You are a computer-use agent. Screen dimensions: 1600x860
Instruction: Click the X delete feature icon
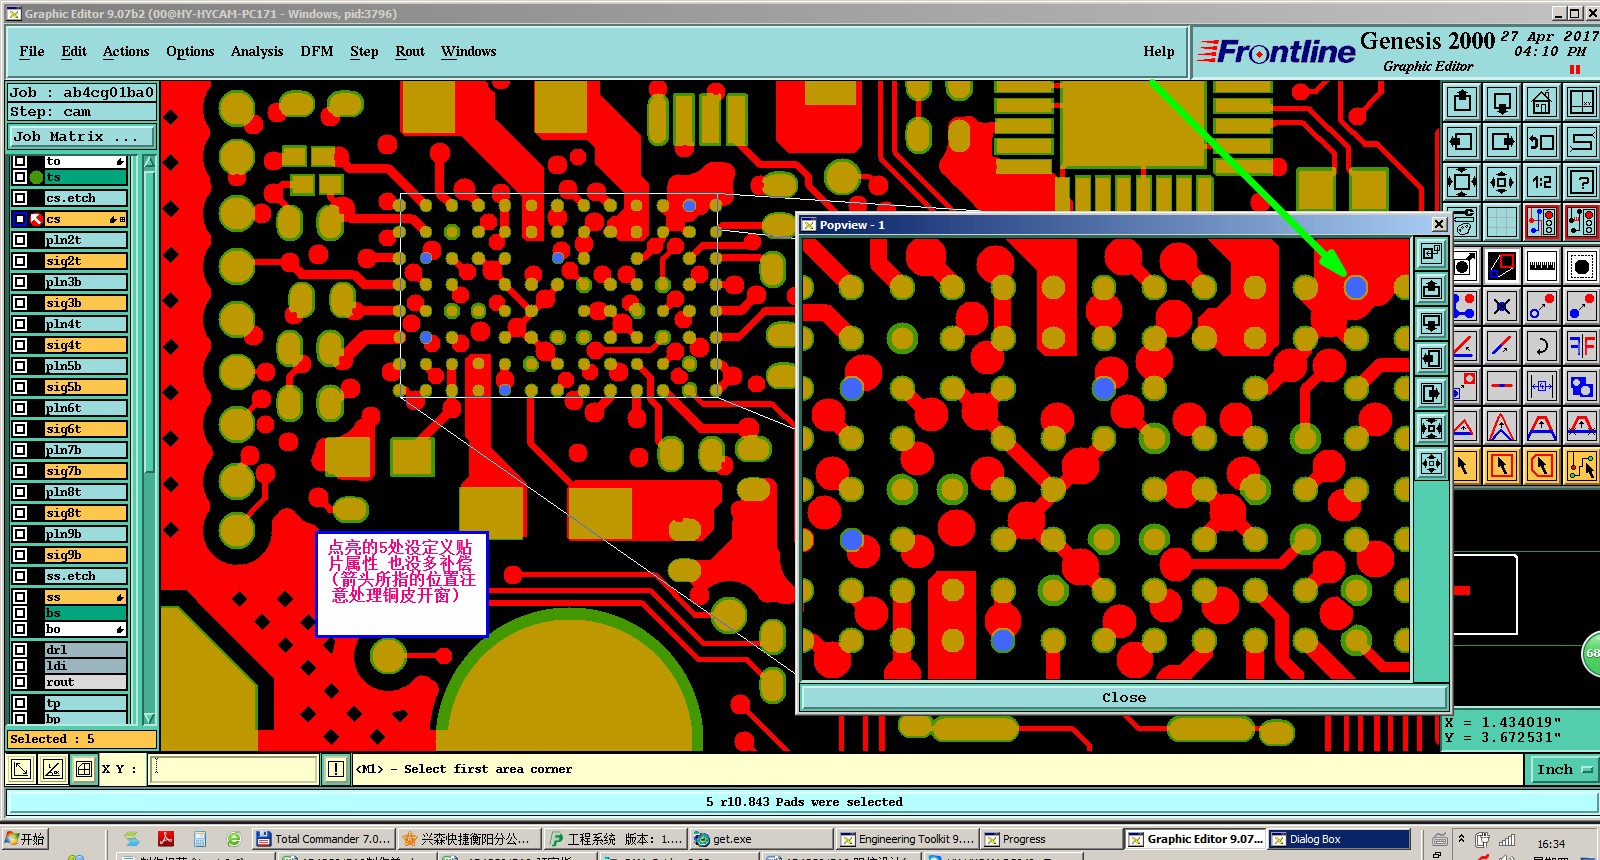click(x=1502, y=304)
